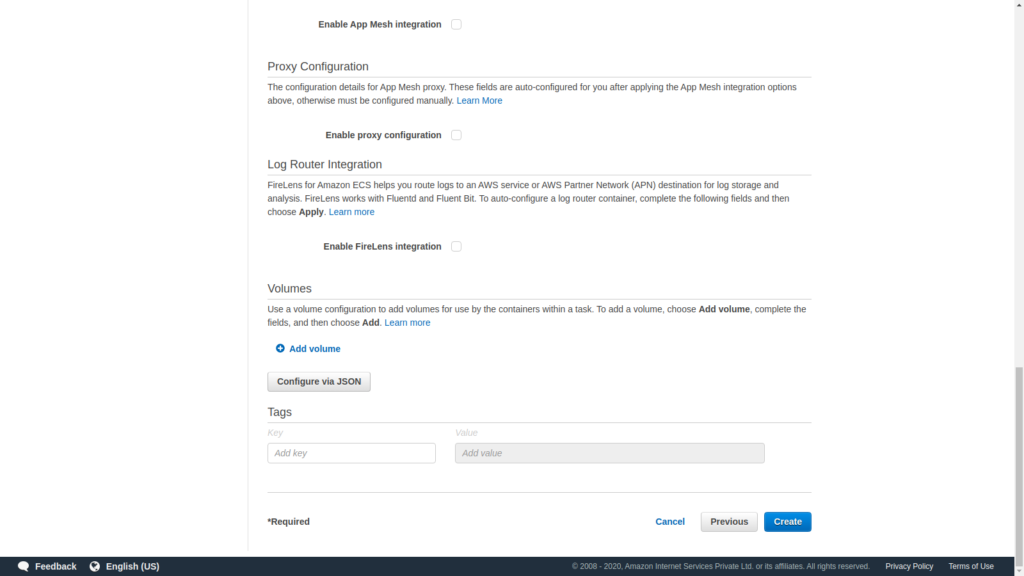Screen dimensions: 1024x576
Task: Open the Privacy Policy footer link
Action: click(909, 566)
